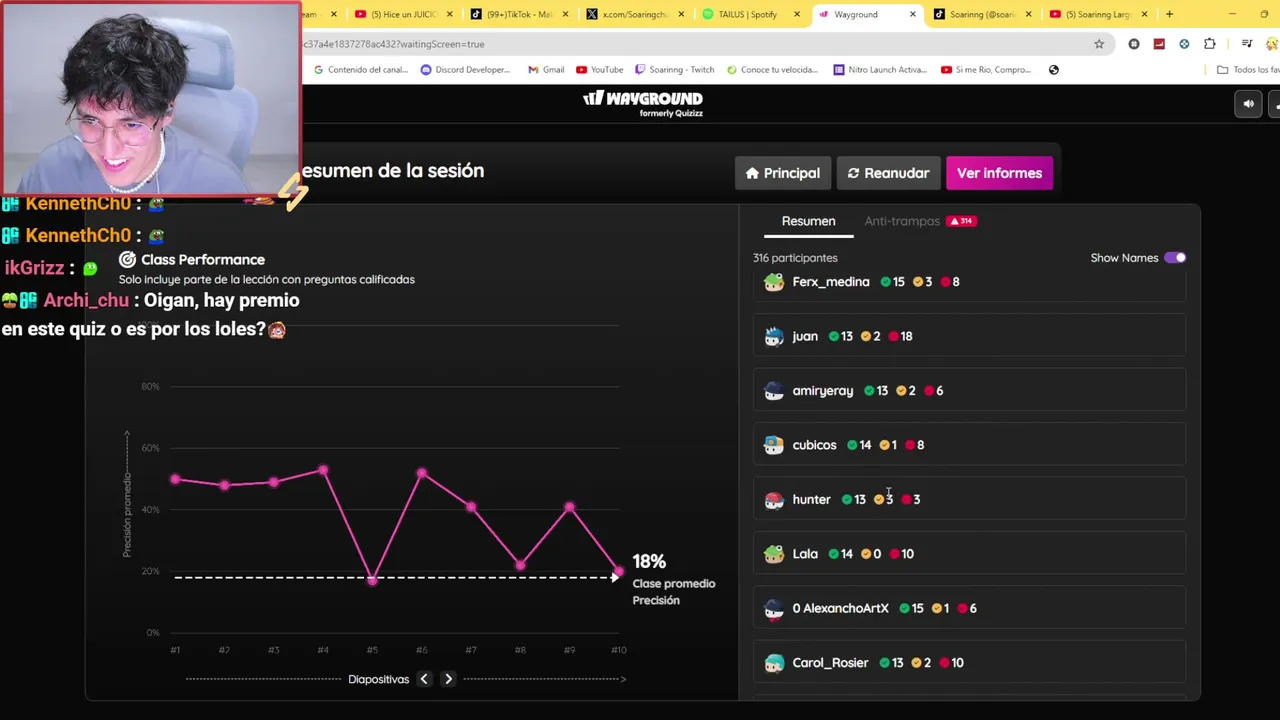This screenshot has height=720, width=1280.
Task: Open the globe bookmark icon
Action: coord(1053,70)
